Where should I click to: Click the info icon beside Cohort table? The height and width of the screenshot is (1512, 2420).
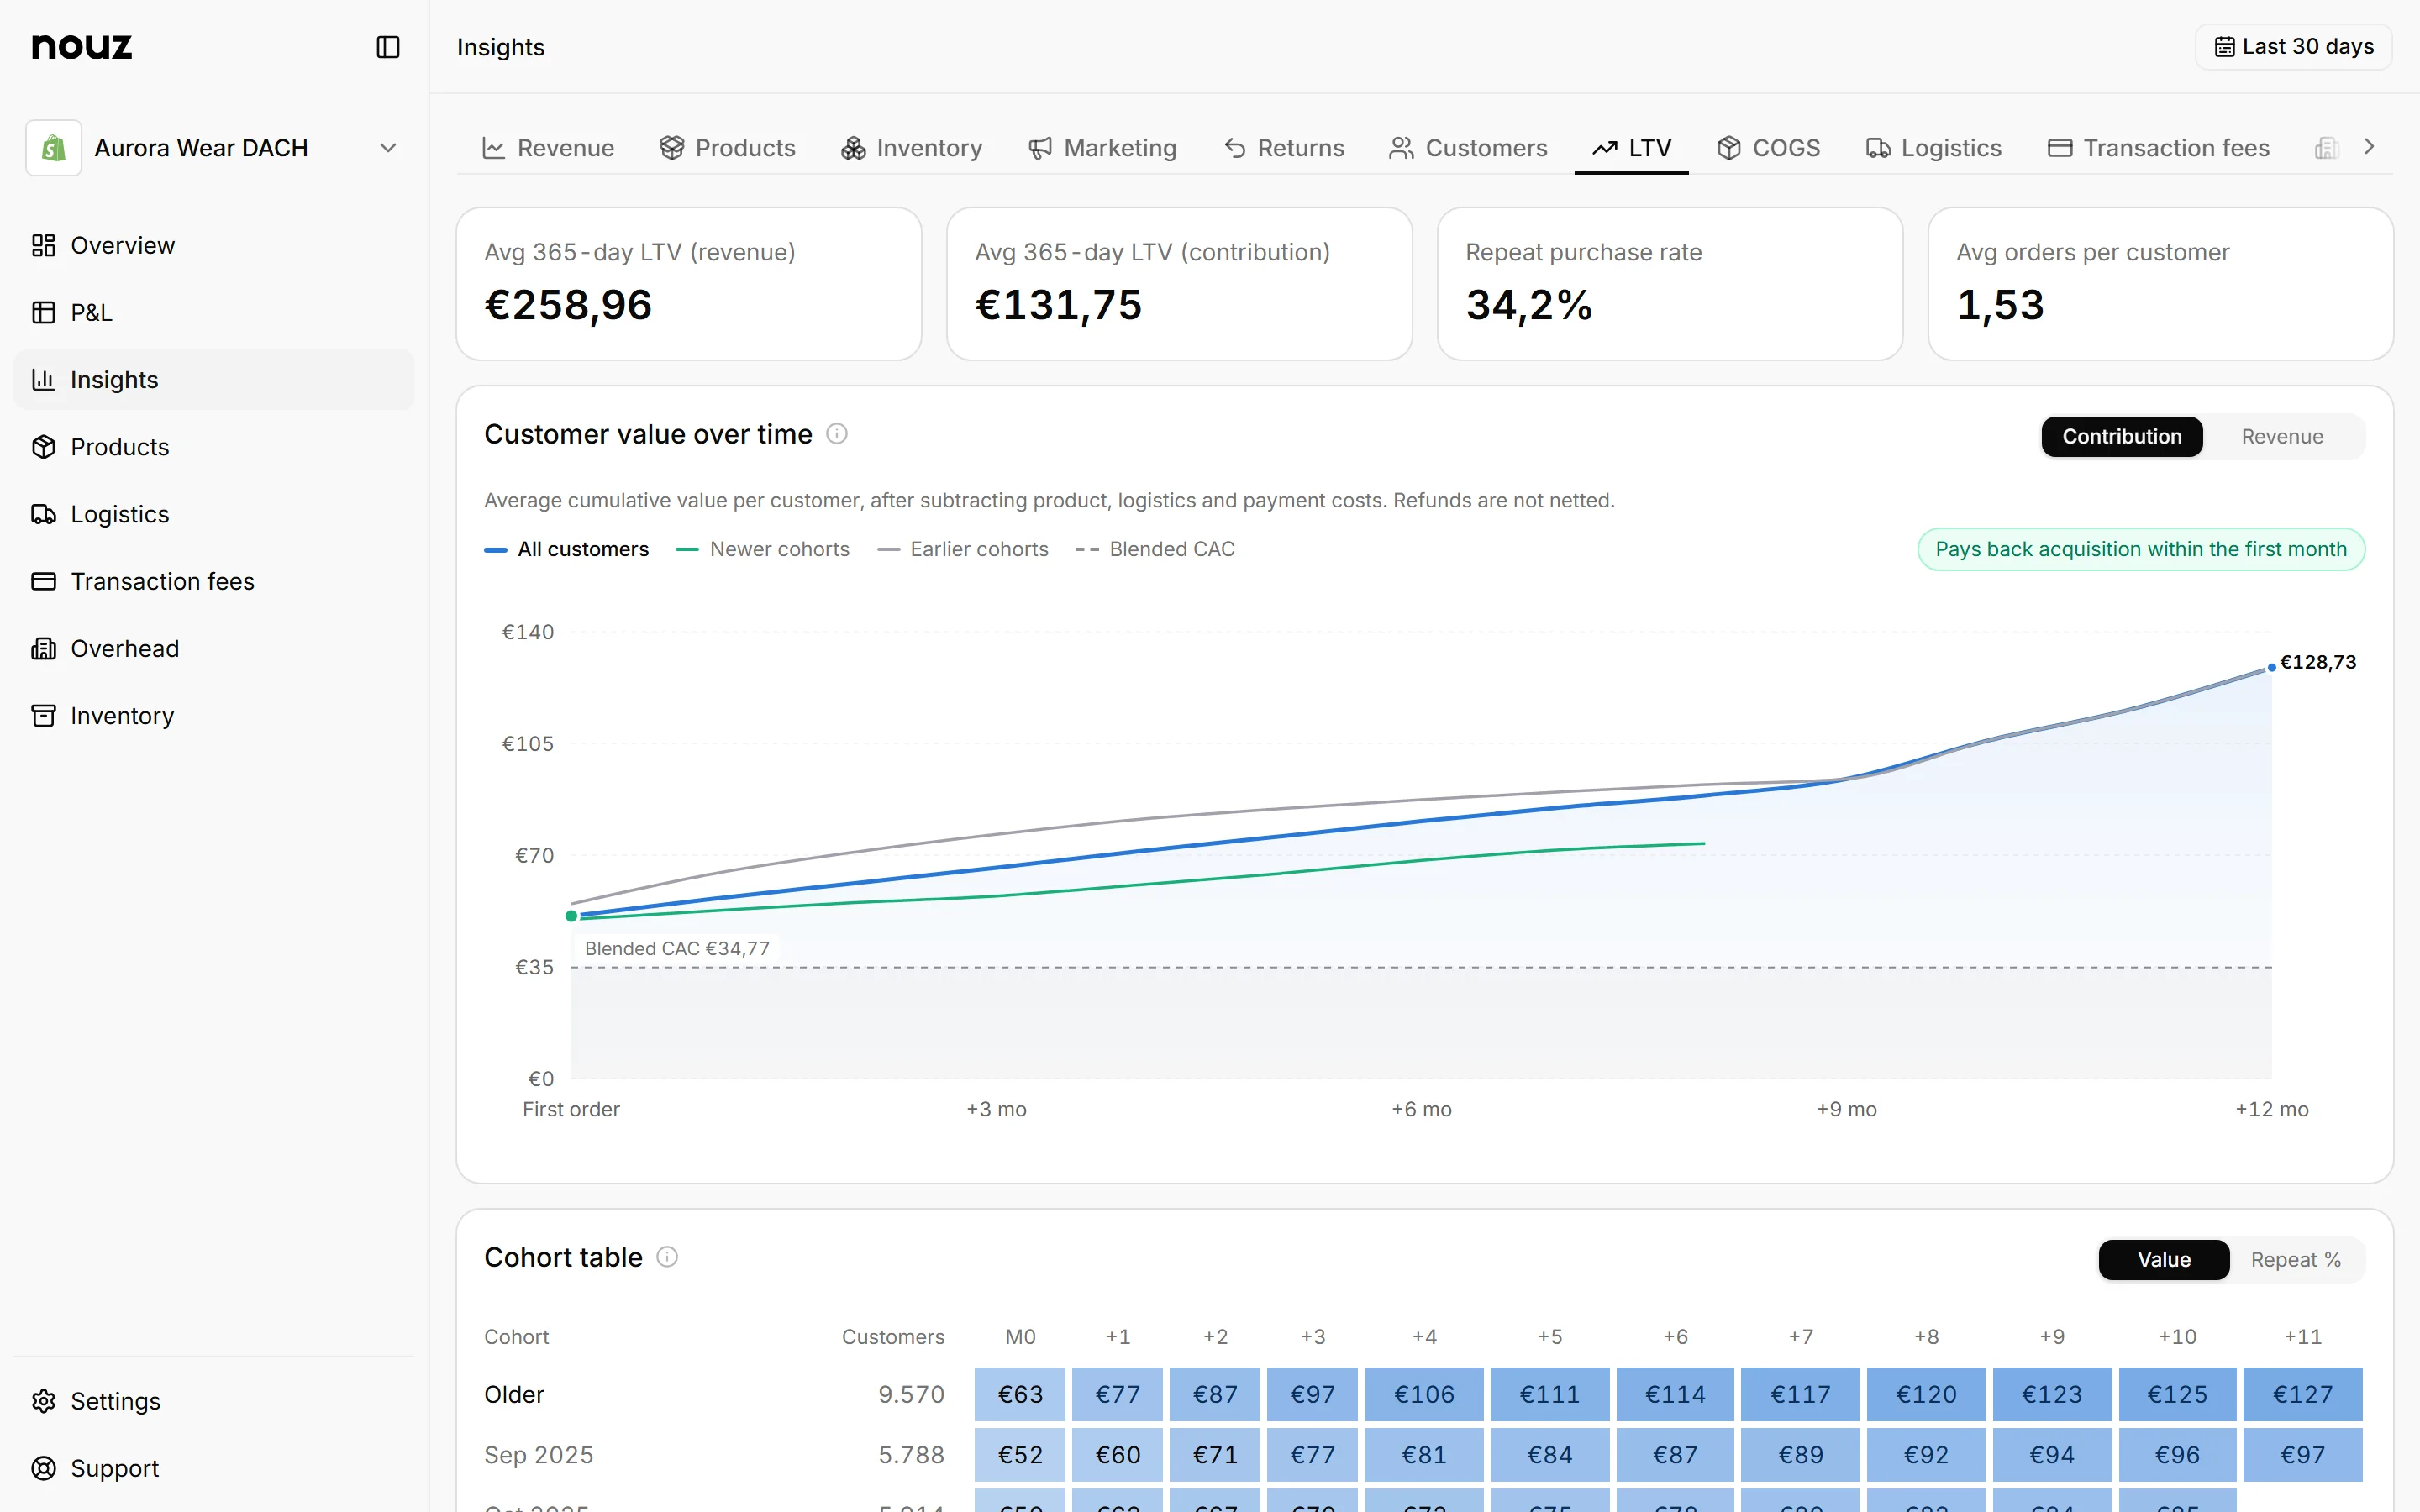[x=667, y=1257]
